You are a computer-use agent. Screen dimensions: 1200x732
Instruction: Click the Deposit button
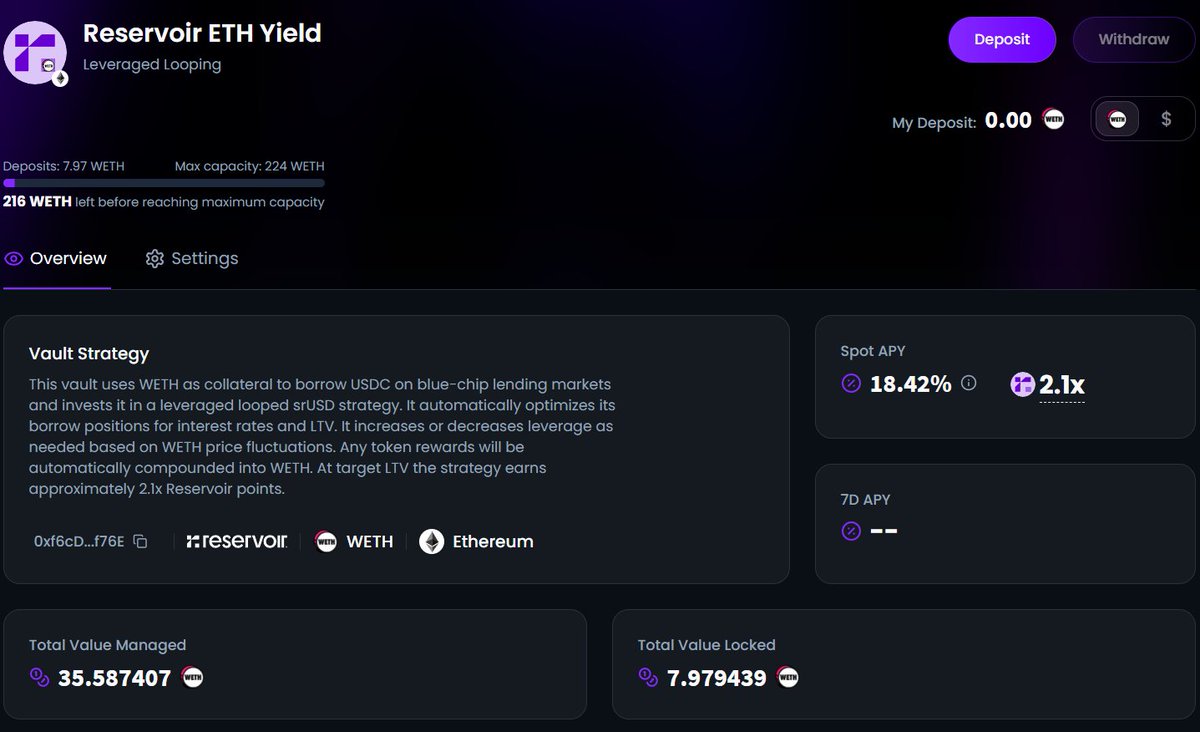click(x=1002, y=40)
